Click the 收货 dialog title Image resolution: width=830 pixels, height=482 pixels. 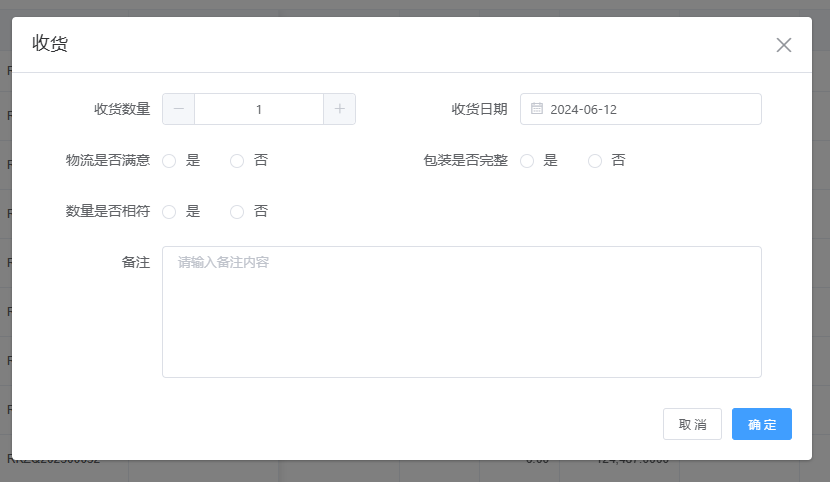click(x=50, y=43)
